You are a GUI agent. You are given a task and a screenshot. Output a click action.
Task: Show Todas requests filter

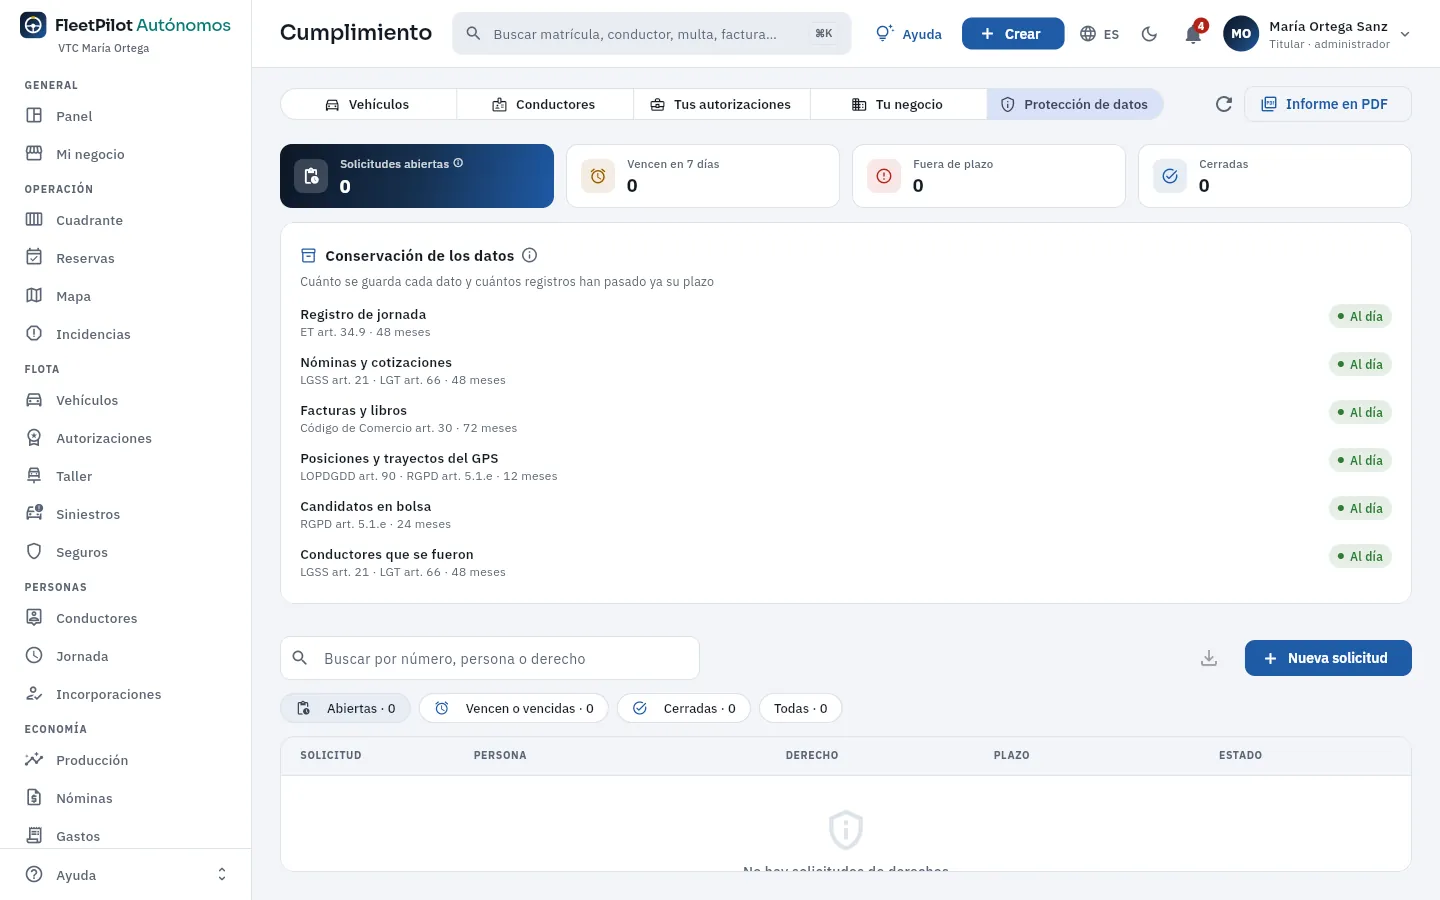click(801, 708)
